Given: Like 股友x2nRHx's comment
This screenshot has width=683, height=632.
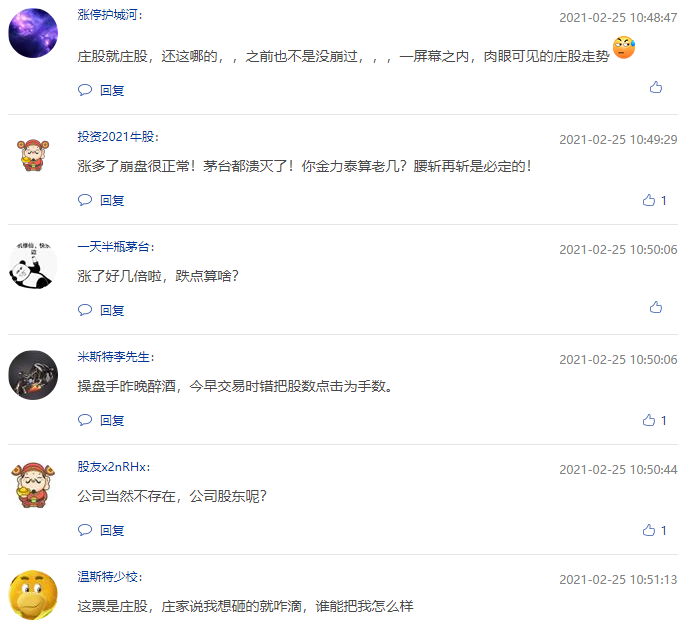Looking at the screenshot, I should [649, 530].
